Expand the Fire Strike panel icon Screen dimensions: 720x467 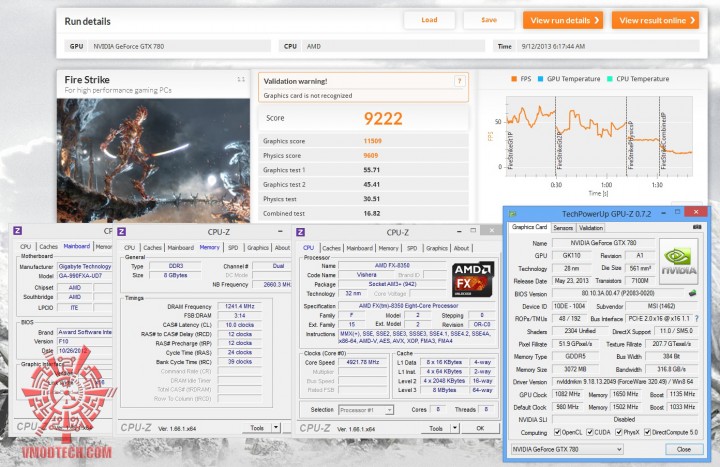(x=241, y=79)
